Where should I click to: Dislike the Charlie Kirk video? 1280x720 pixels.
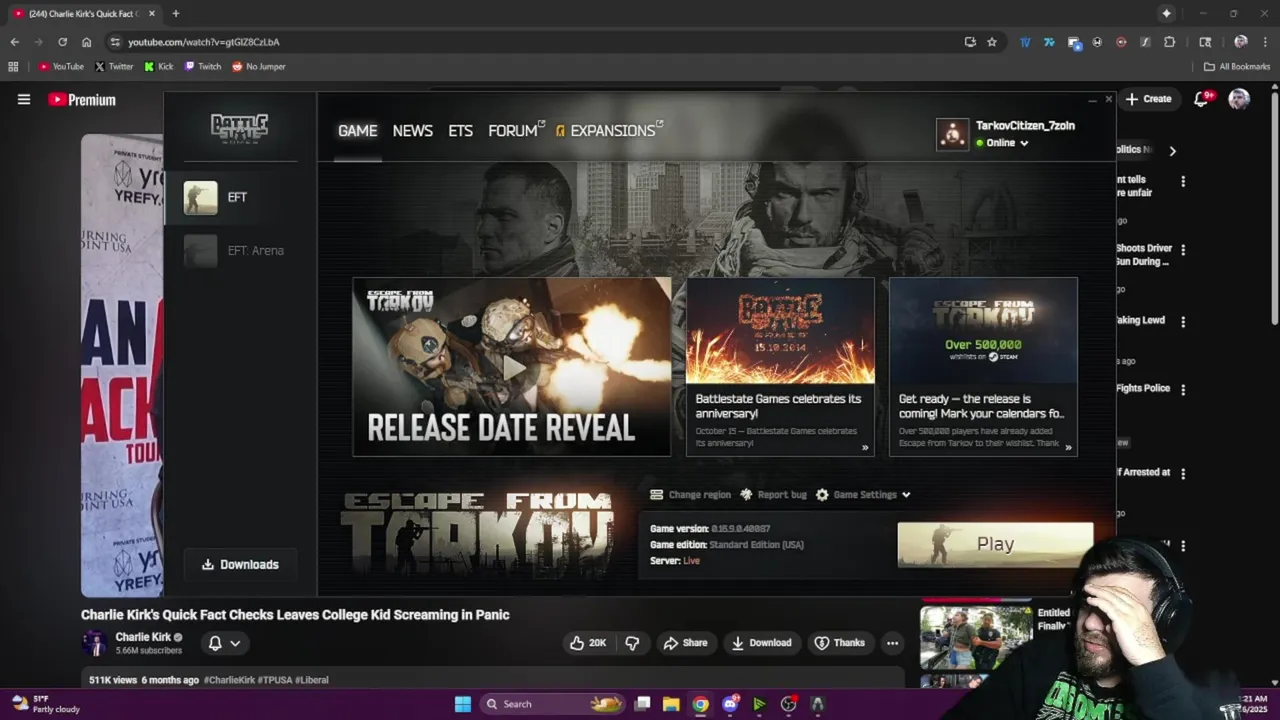click(632, 643)
